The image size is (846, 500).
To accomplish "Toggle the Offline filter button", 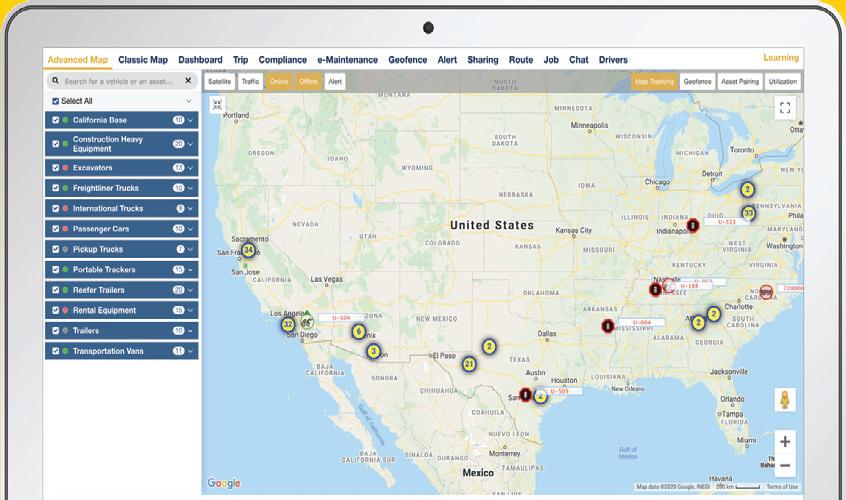I will (x=308, y=81).
